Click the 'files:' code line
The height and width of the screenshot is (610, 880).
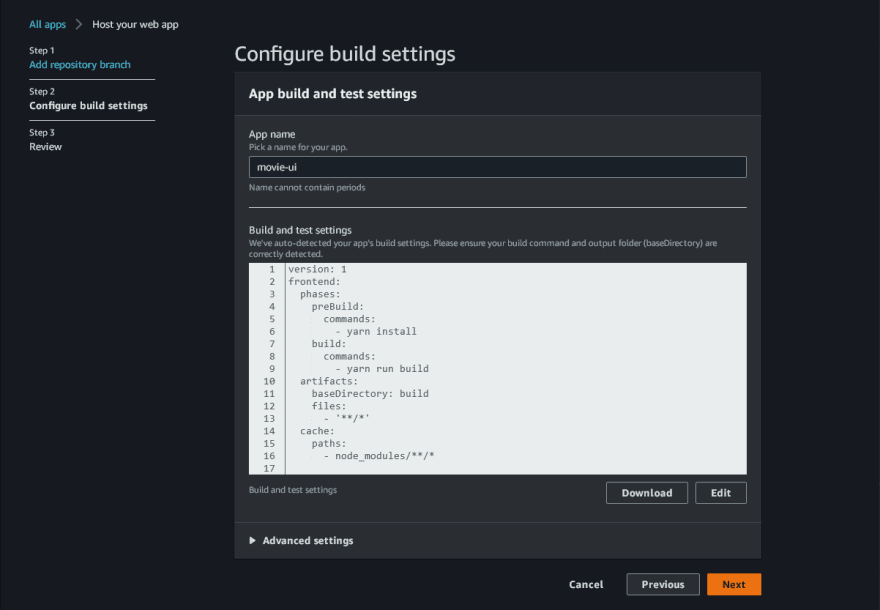[x=329, y=406]
